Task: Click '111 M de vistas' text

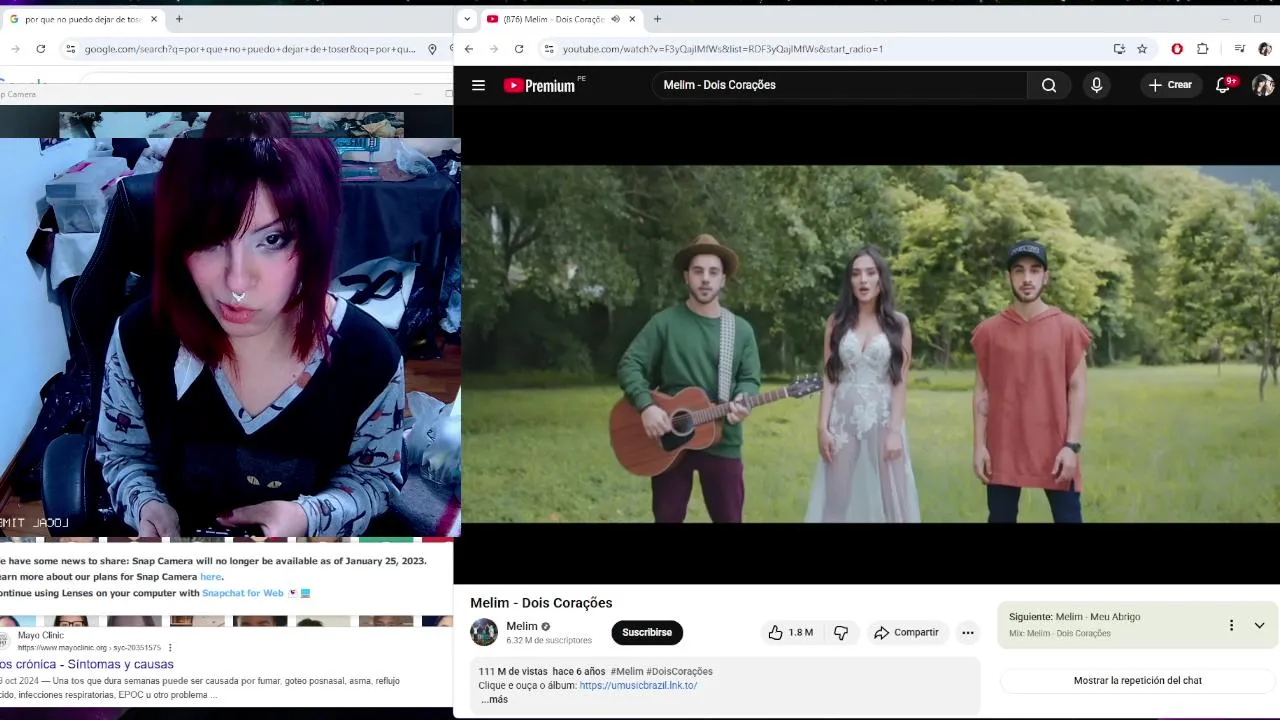Action: pos(513,671)
